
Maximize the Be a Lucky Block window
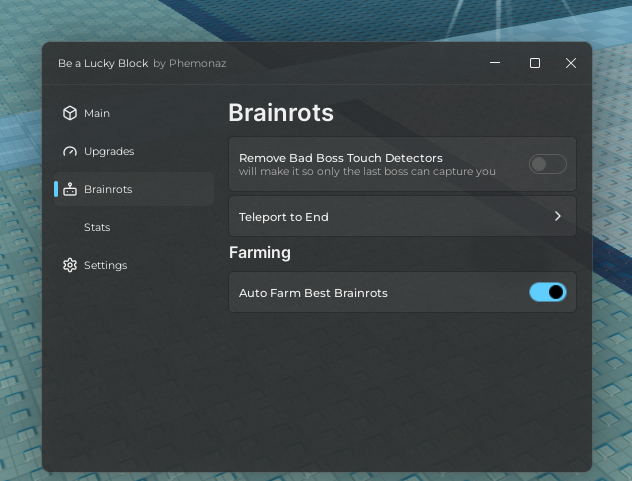(535, 63)
